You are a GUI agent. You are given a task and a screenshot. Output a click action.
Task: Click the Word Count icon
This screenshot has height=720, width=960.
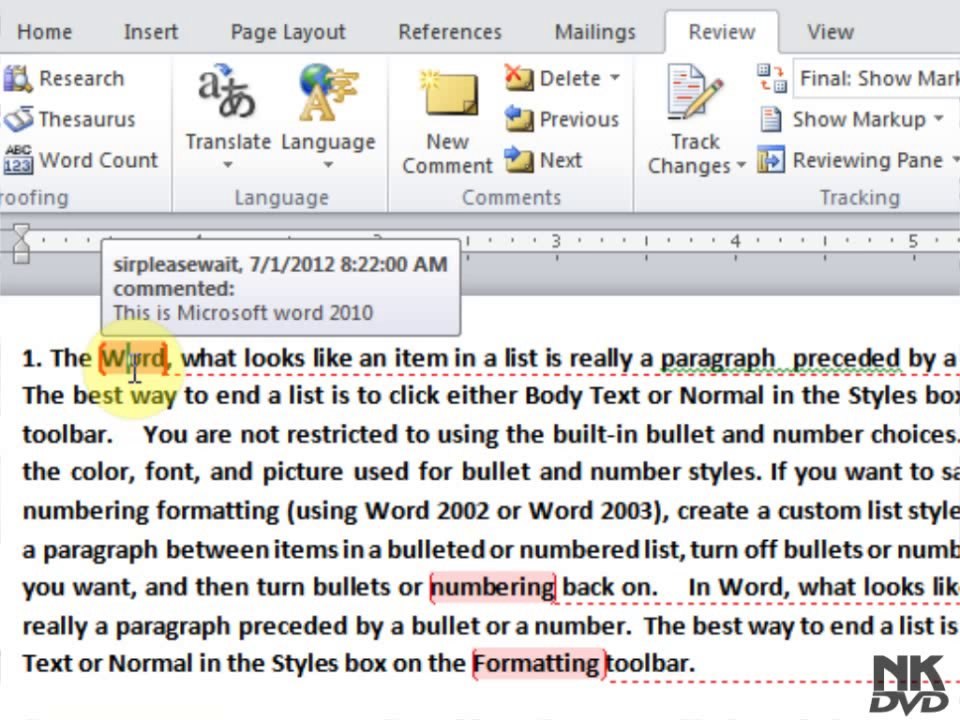pyautogui.click(x=18, y=160)
